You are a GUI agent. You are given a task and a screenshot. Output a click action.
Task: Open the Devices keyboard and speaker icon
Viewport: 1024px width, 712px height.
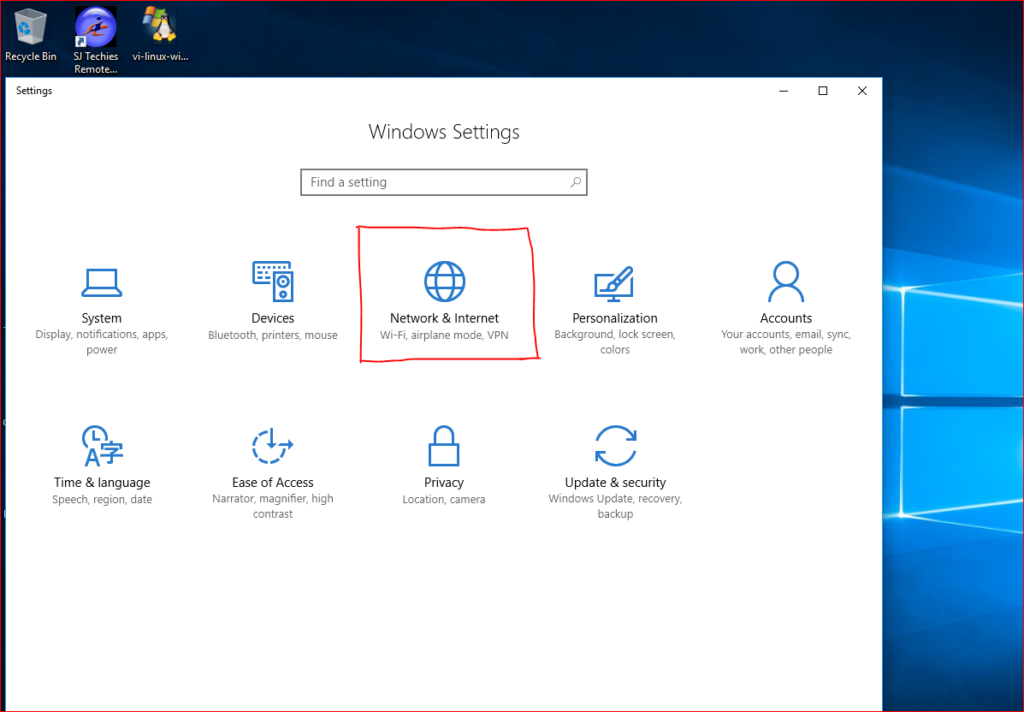click(x=273, y=281)
